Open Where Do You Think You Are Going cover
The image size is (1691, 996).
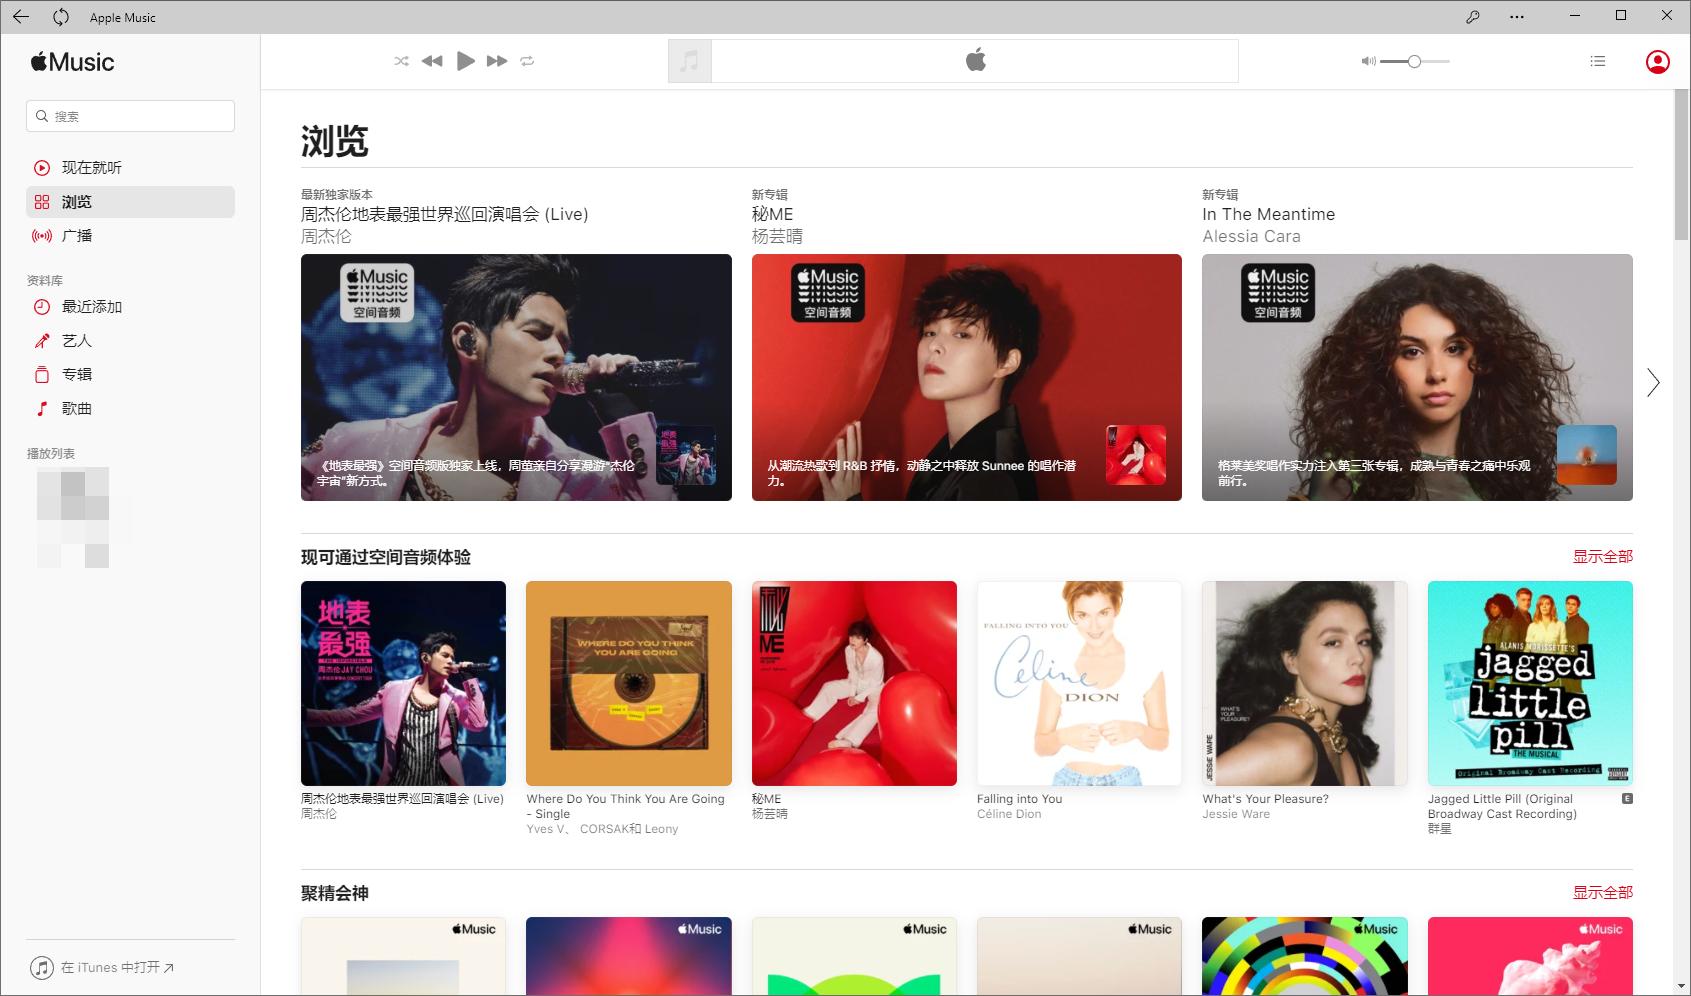(629, 683)
